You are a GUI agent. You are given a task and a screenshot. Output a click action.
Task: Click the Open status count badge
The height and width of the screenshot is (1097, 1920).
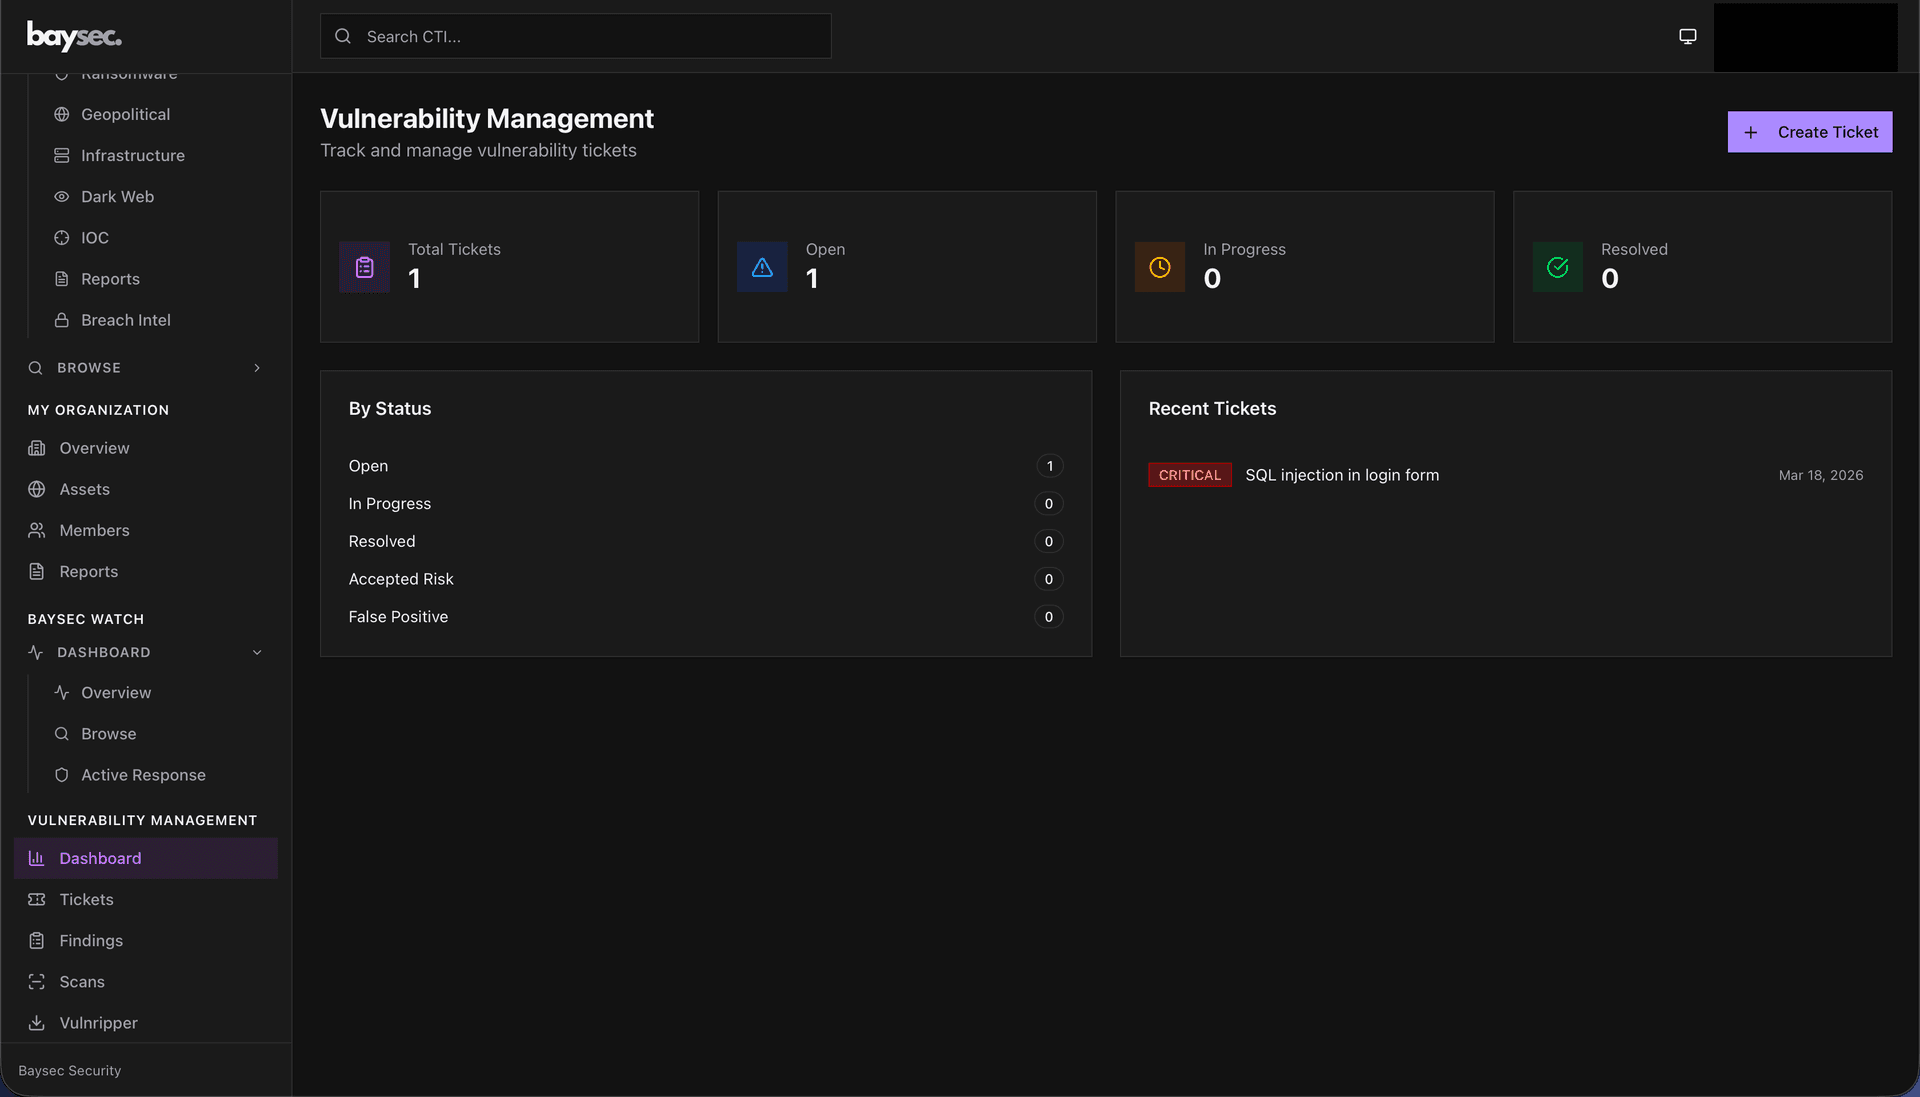pyautogui.click(x=1049, y=465)
